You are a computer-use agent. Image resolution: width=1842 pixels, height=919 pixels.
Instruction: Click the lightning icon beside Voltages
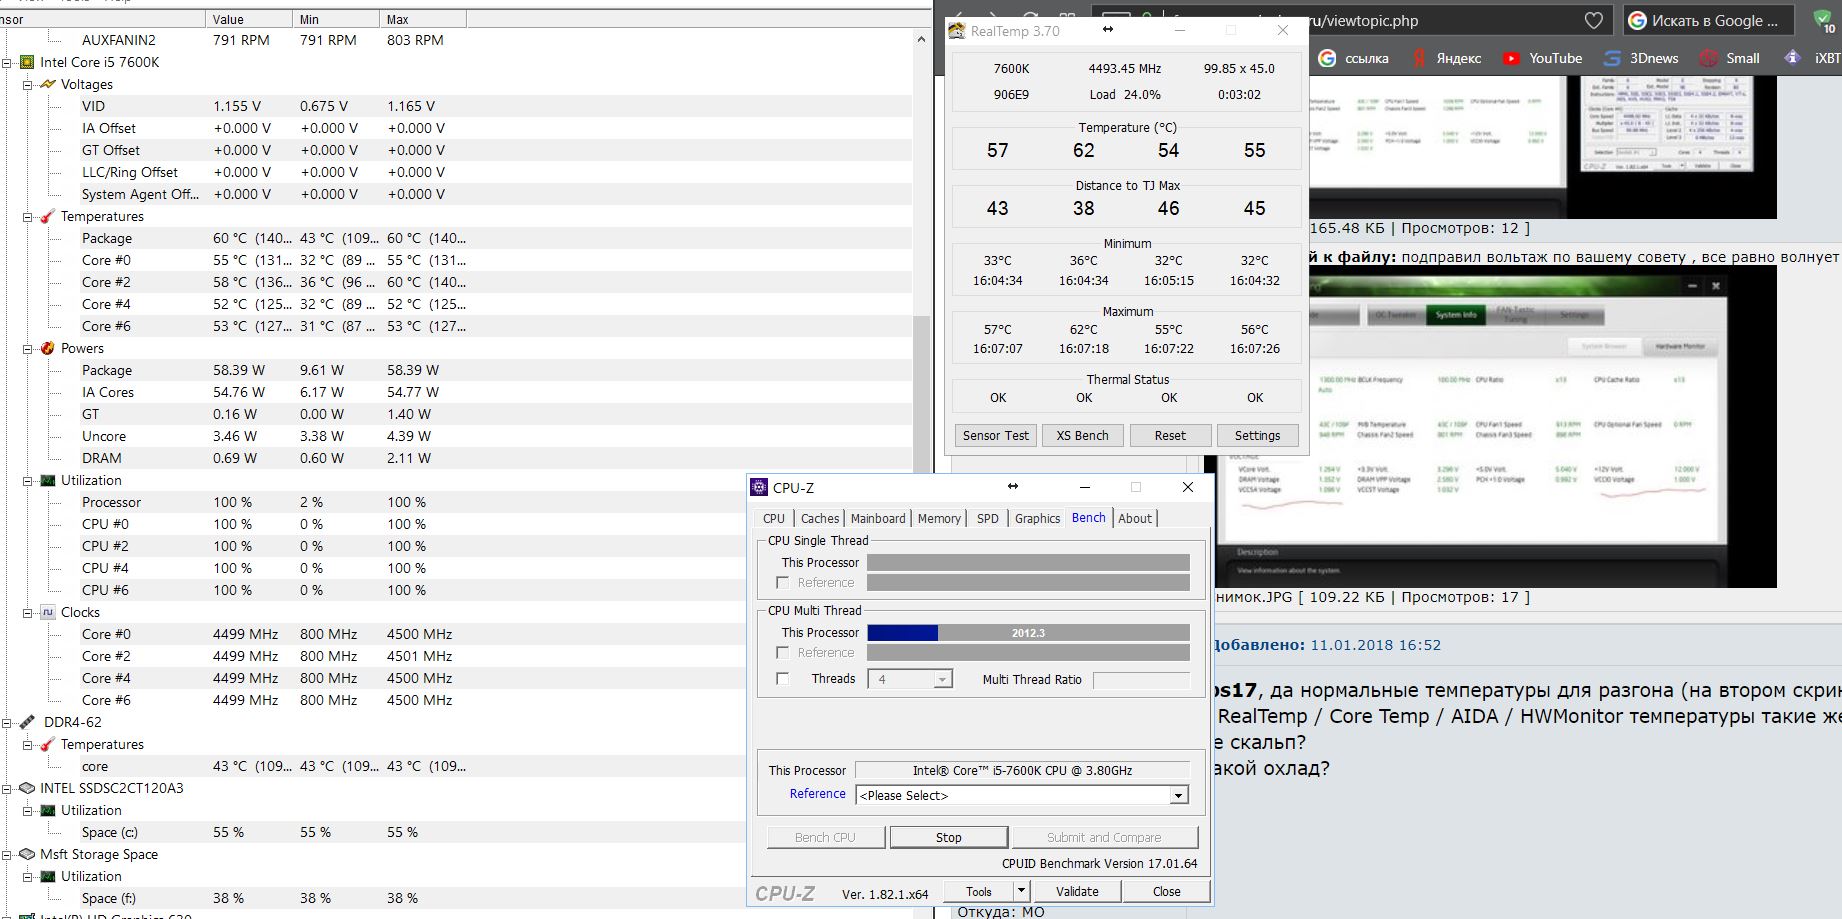[x=47, y=84]
